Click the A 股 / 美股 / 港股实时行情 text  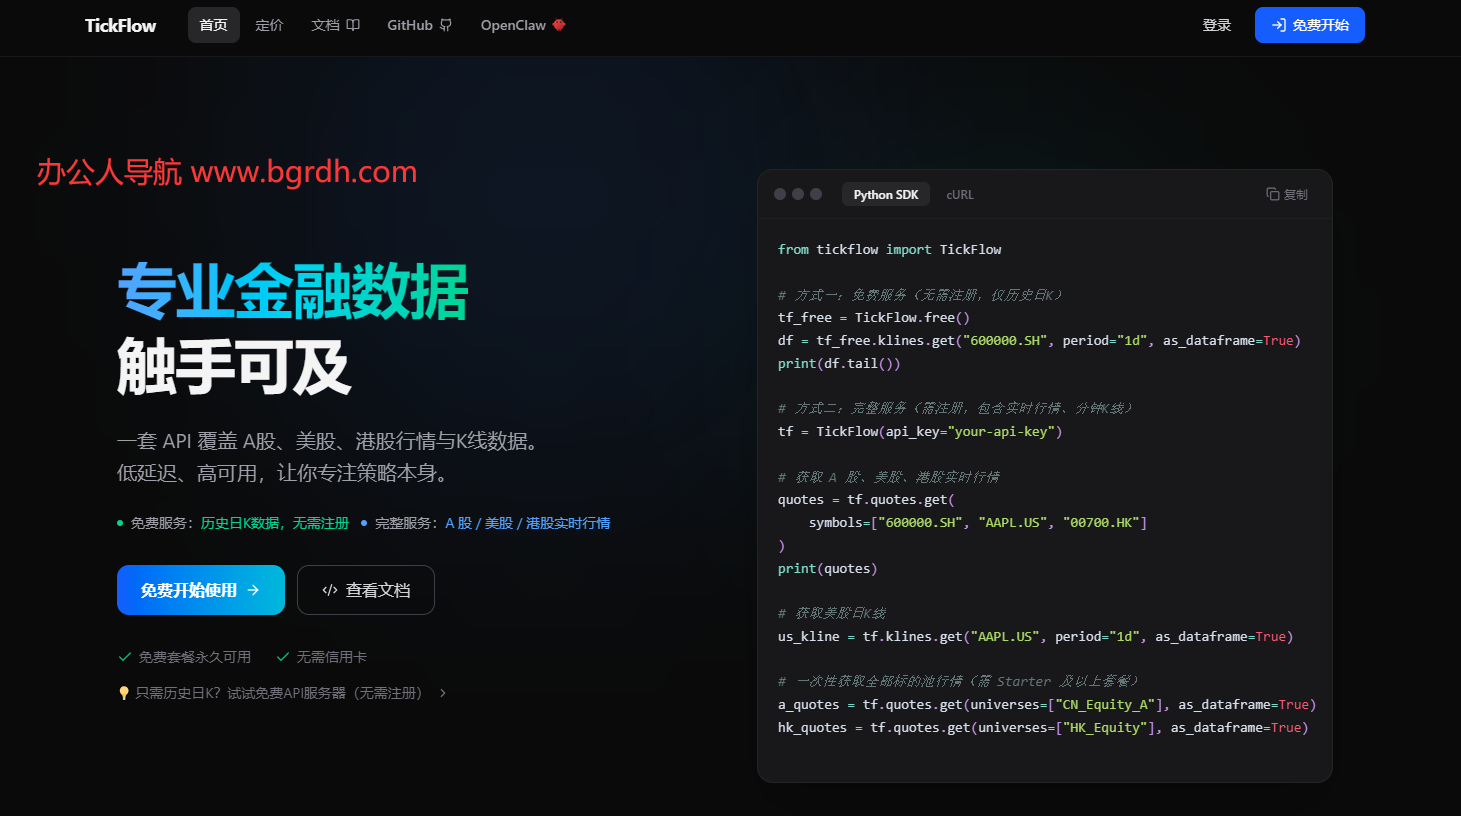[x=528, y=523]
